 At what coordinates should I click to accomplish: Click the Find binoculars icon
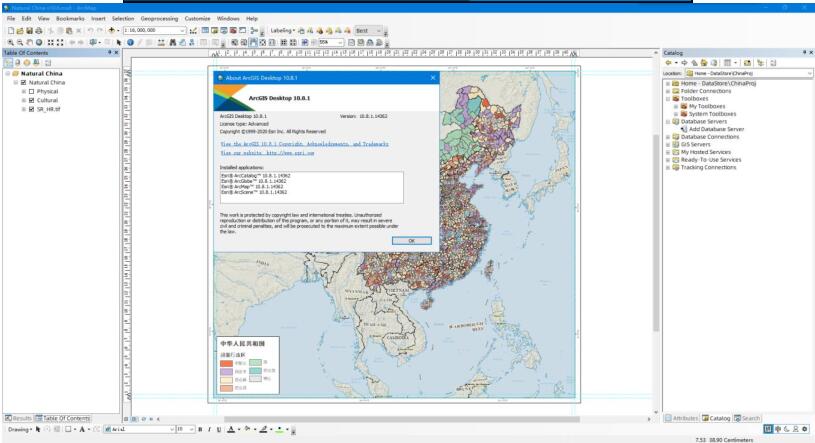[173, 43]
